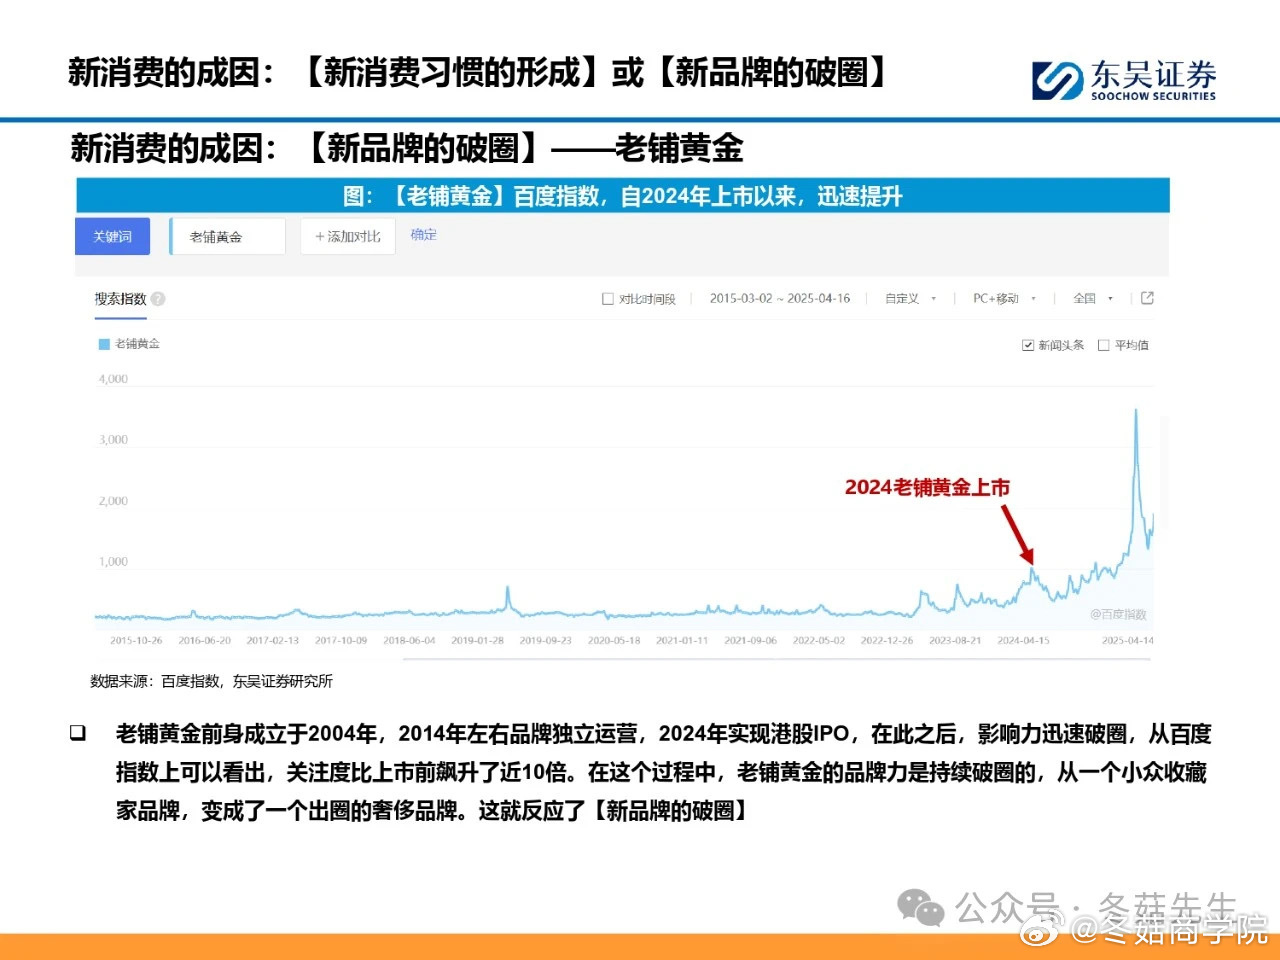The image size is (1280, 960).
Task: Click the Soochow Securities logo icon
Action: [x=1057, y=80]
